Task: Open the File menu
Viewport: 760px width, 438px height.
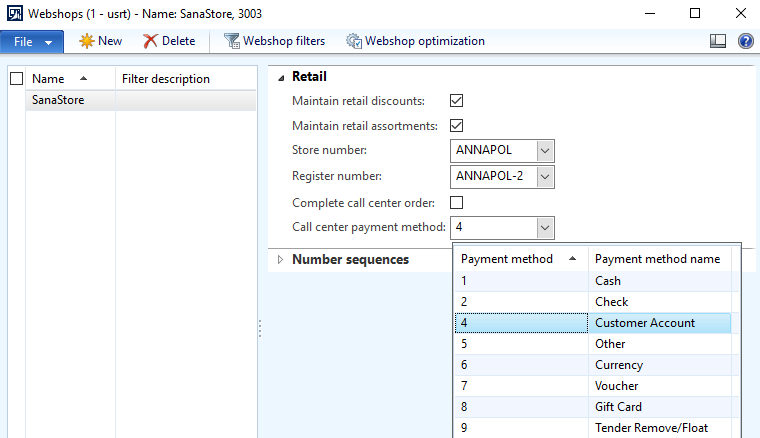Action: click(x=32, y=42)
